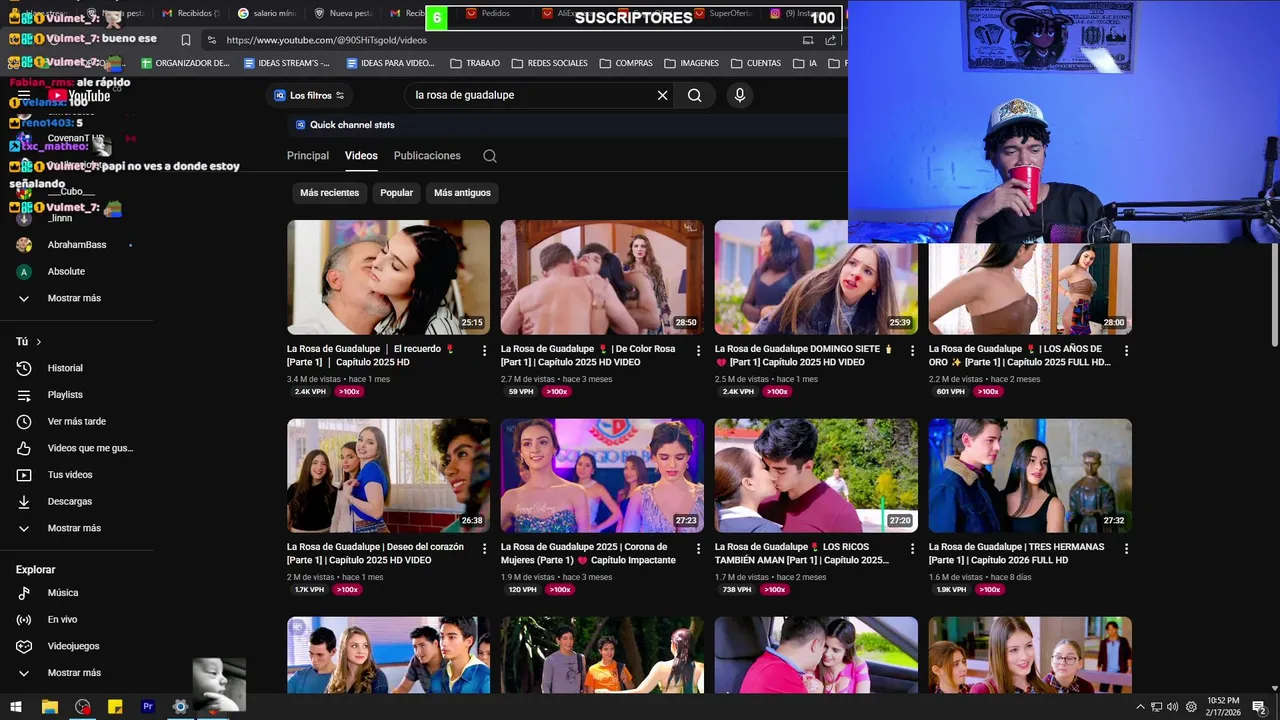This screenshot has width=1280, height=720.
Task: Select the Videos tab
Action: (361, 156)
